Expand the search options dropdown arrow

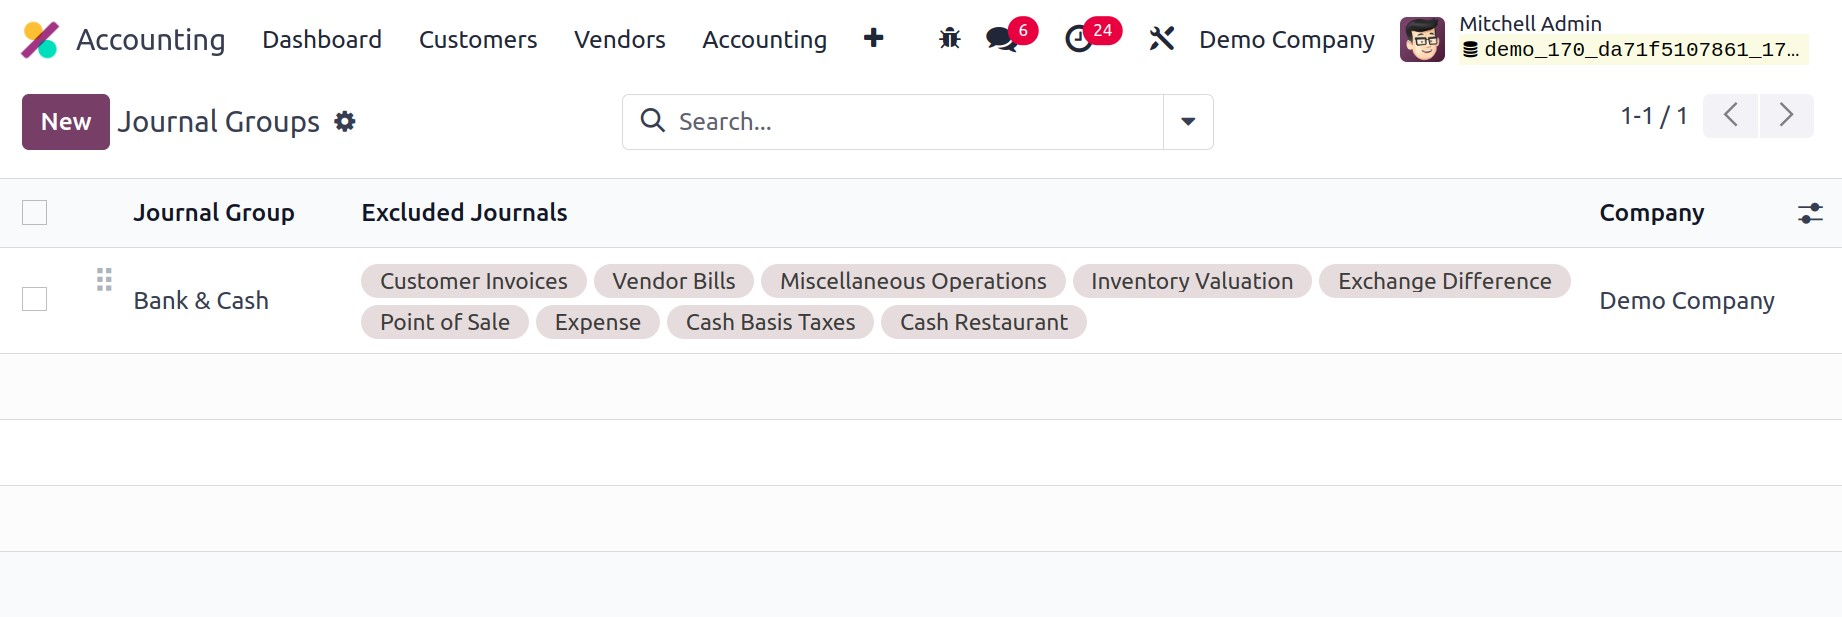1188,122
